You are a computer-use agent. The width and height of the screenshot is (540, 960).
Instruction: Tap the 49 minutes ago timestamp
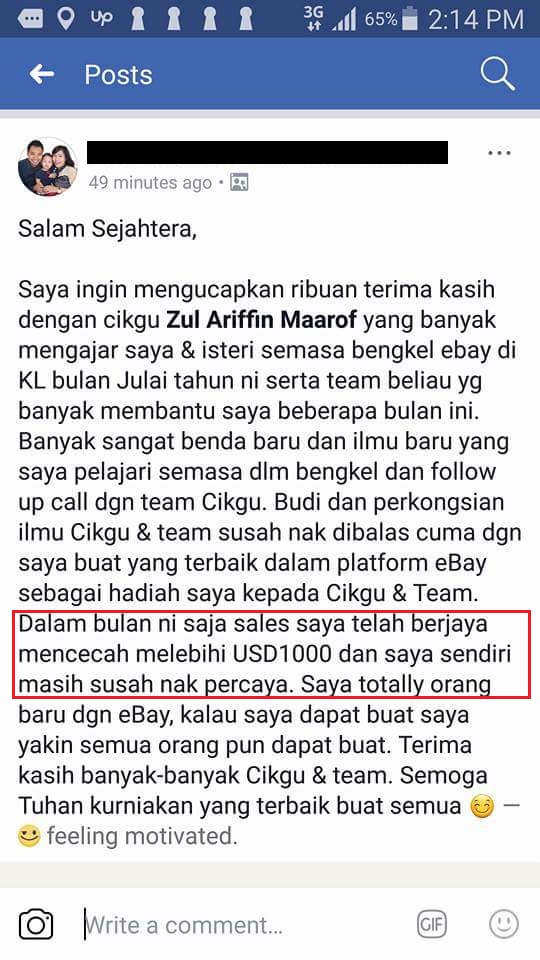(150, 182)
